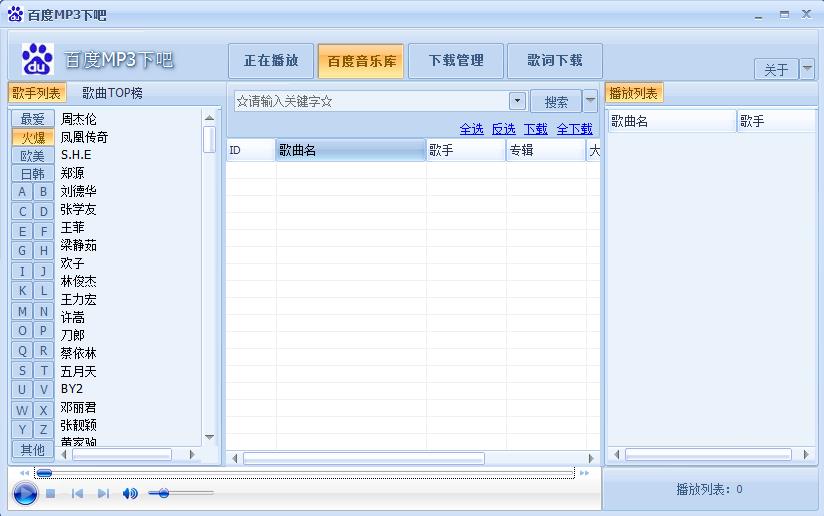
Task: Toggle the 日韩 artist filter
Action: point(33,173)
